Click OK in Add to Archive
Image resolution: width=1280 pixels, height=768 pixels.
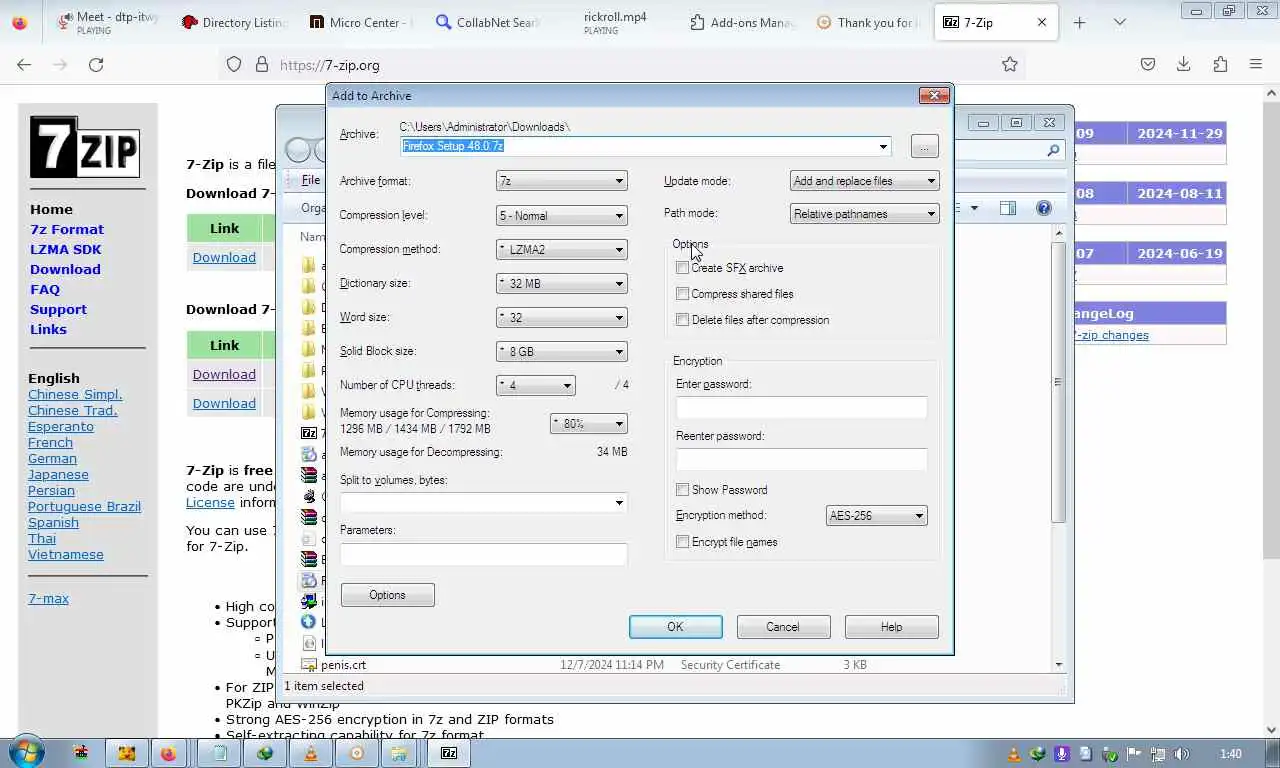(x=676, y=627)
